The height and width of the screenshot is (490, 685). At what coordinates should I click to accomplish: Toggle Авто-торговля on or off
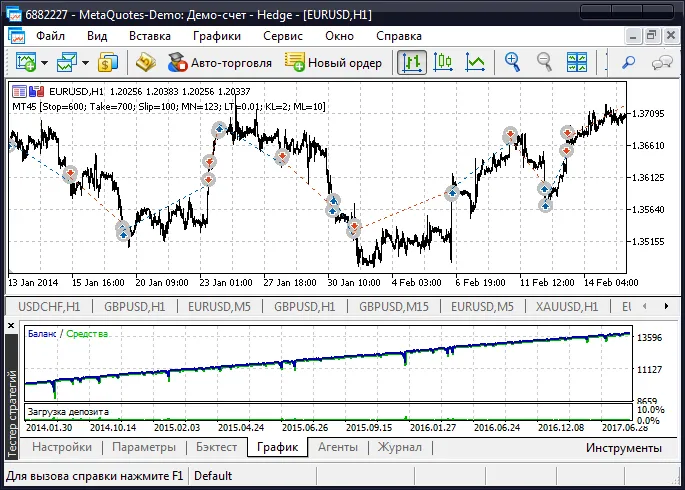219,63
